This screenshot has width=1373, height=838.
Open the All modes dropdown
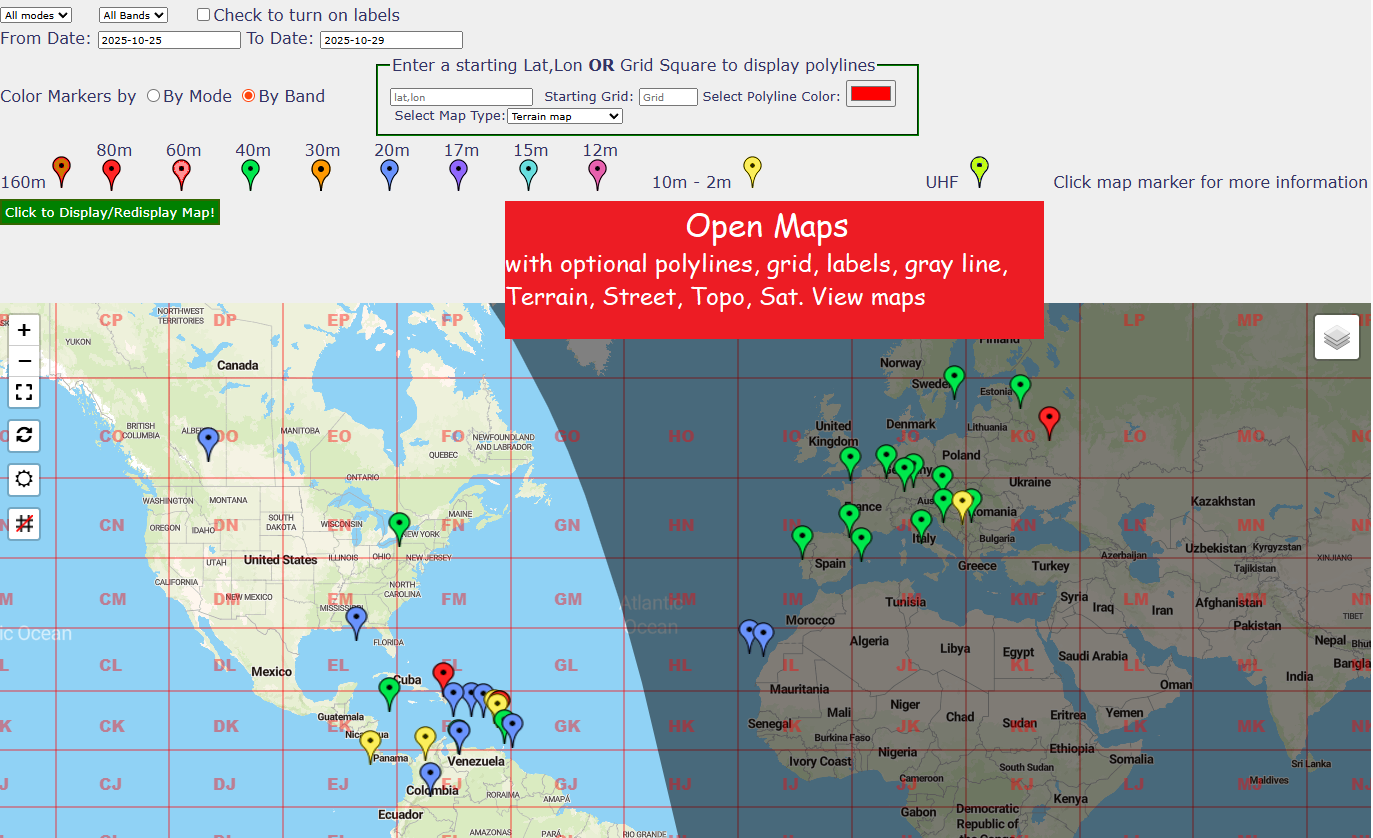[x=36, y=15]
